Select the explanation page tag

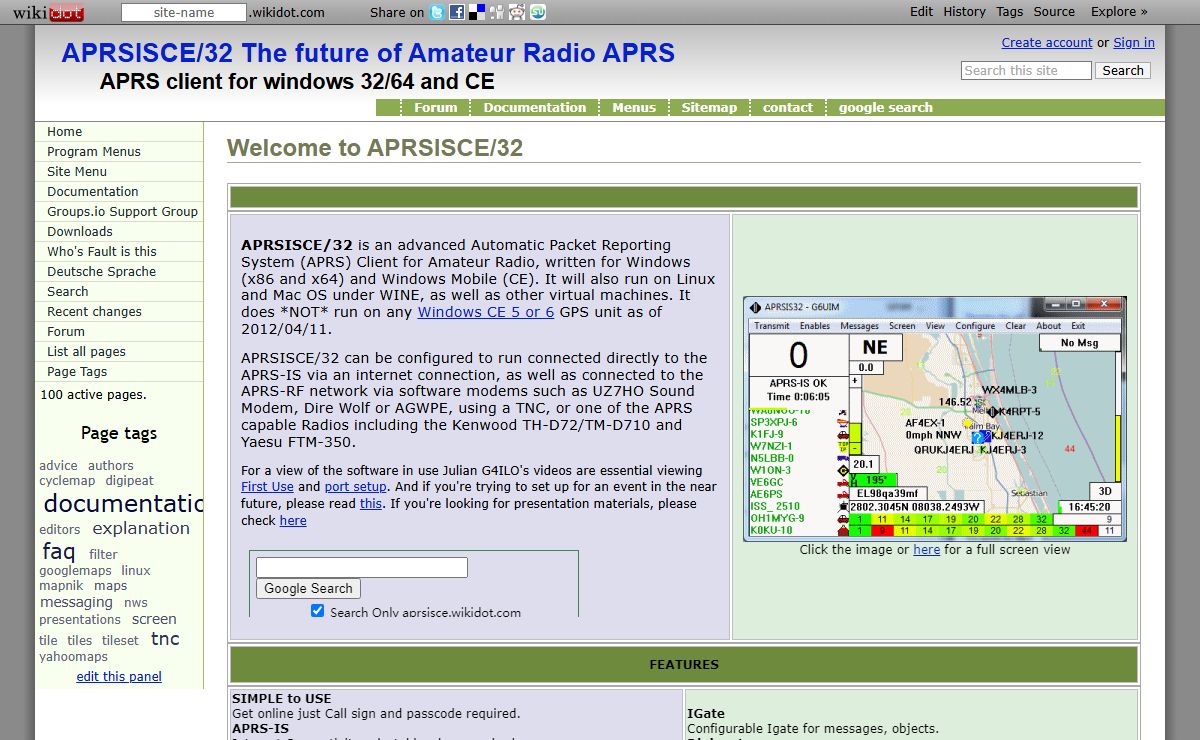tap(141, 528)
